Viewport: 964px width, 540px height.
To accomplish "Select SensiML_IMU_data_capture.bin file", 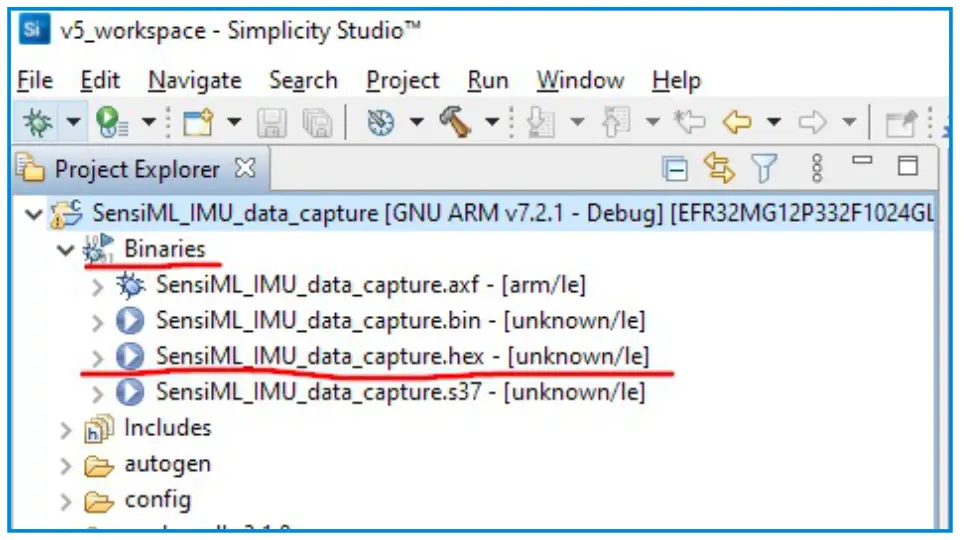I will [x=400, y=320].
